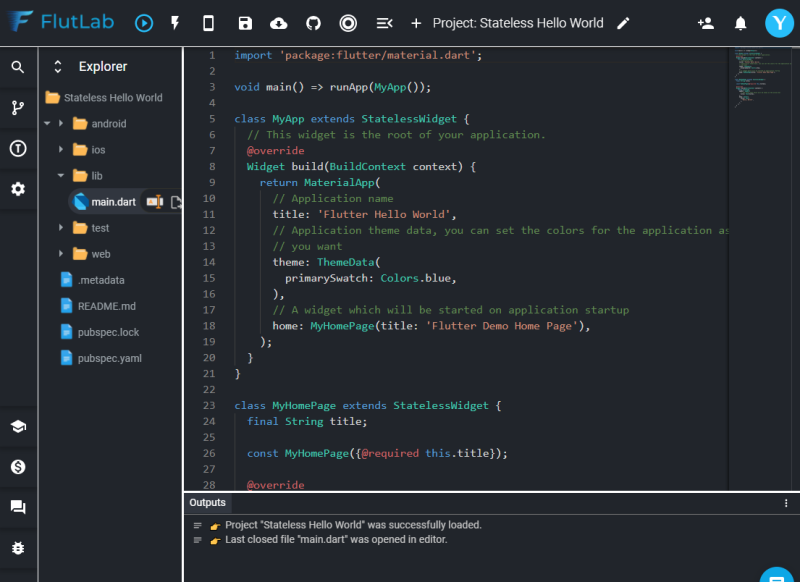
Task: Open the search icon in left sidebar
Action: tap(18, 67)
